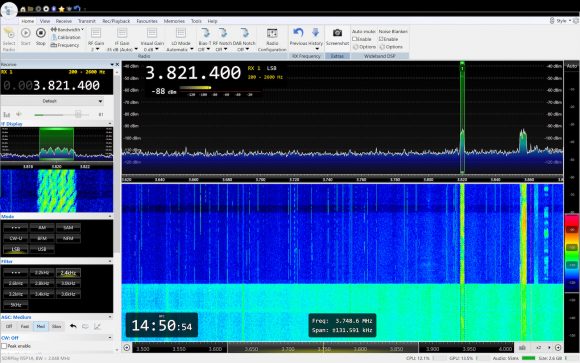Open the Select Radio icon
The height and width of the screenshot is (363, 580).
pos(9,33)
